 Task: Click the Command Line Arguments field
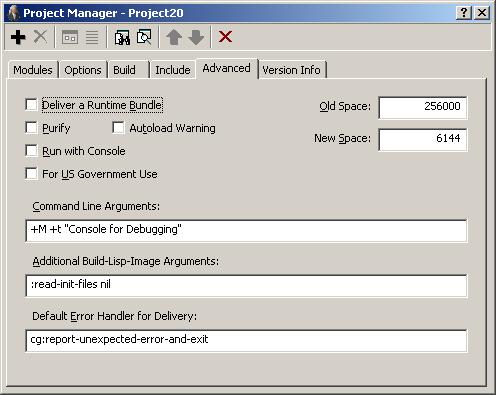[246, 230]
